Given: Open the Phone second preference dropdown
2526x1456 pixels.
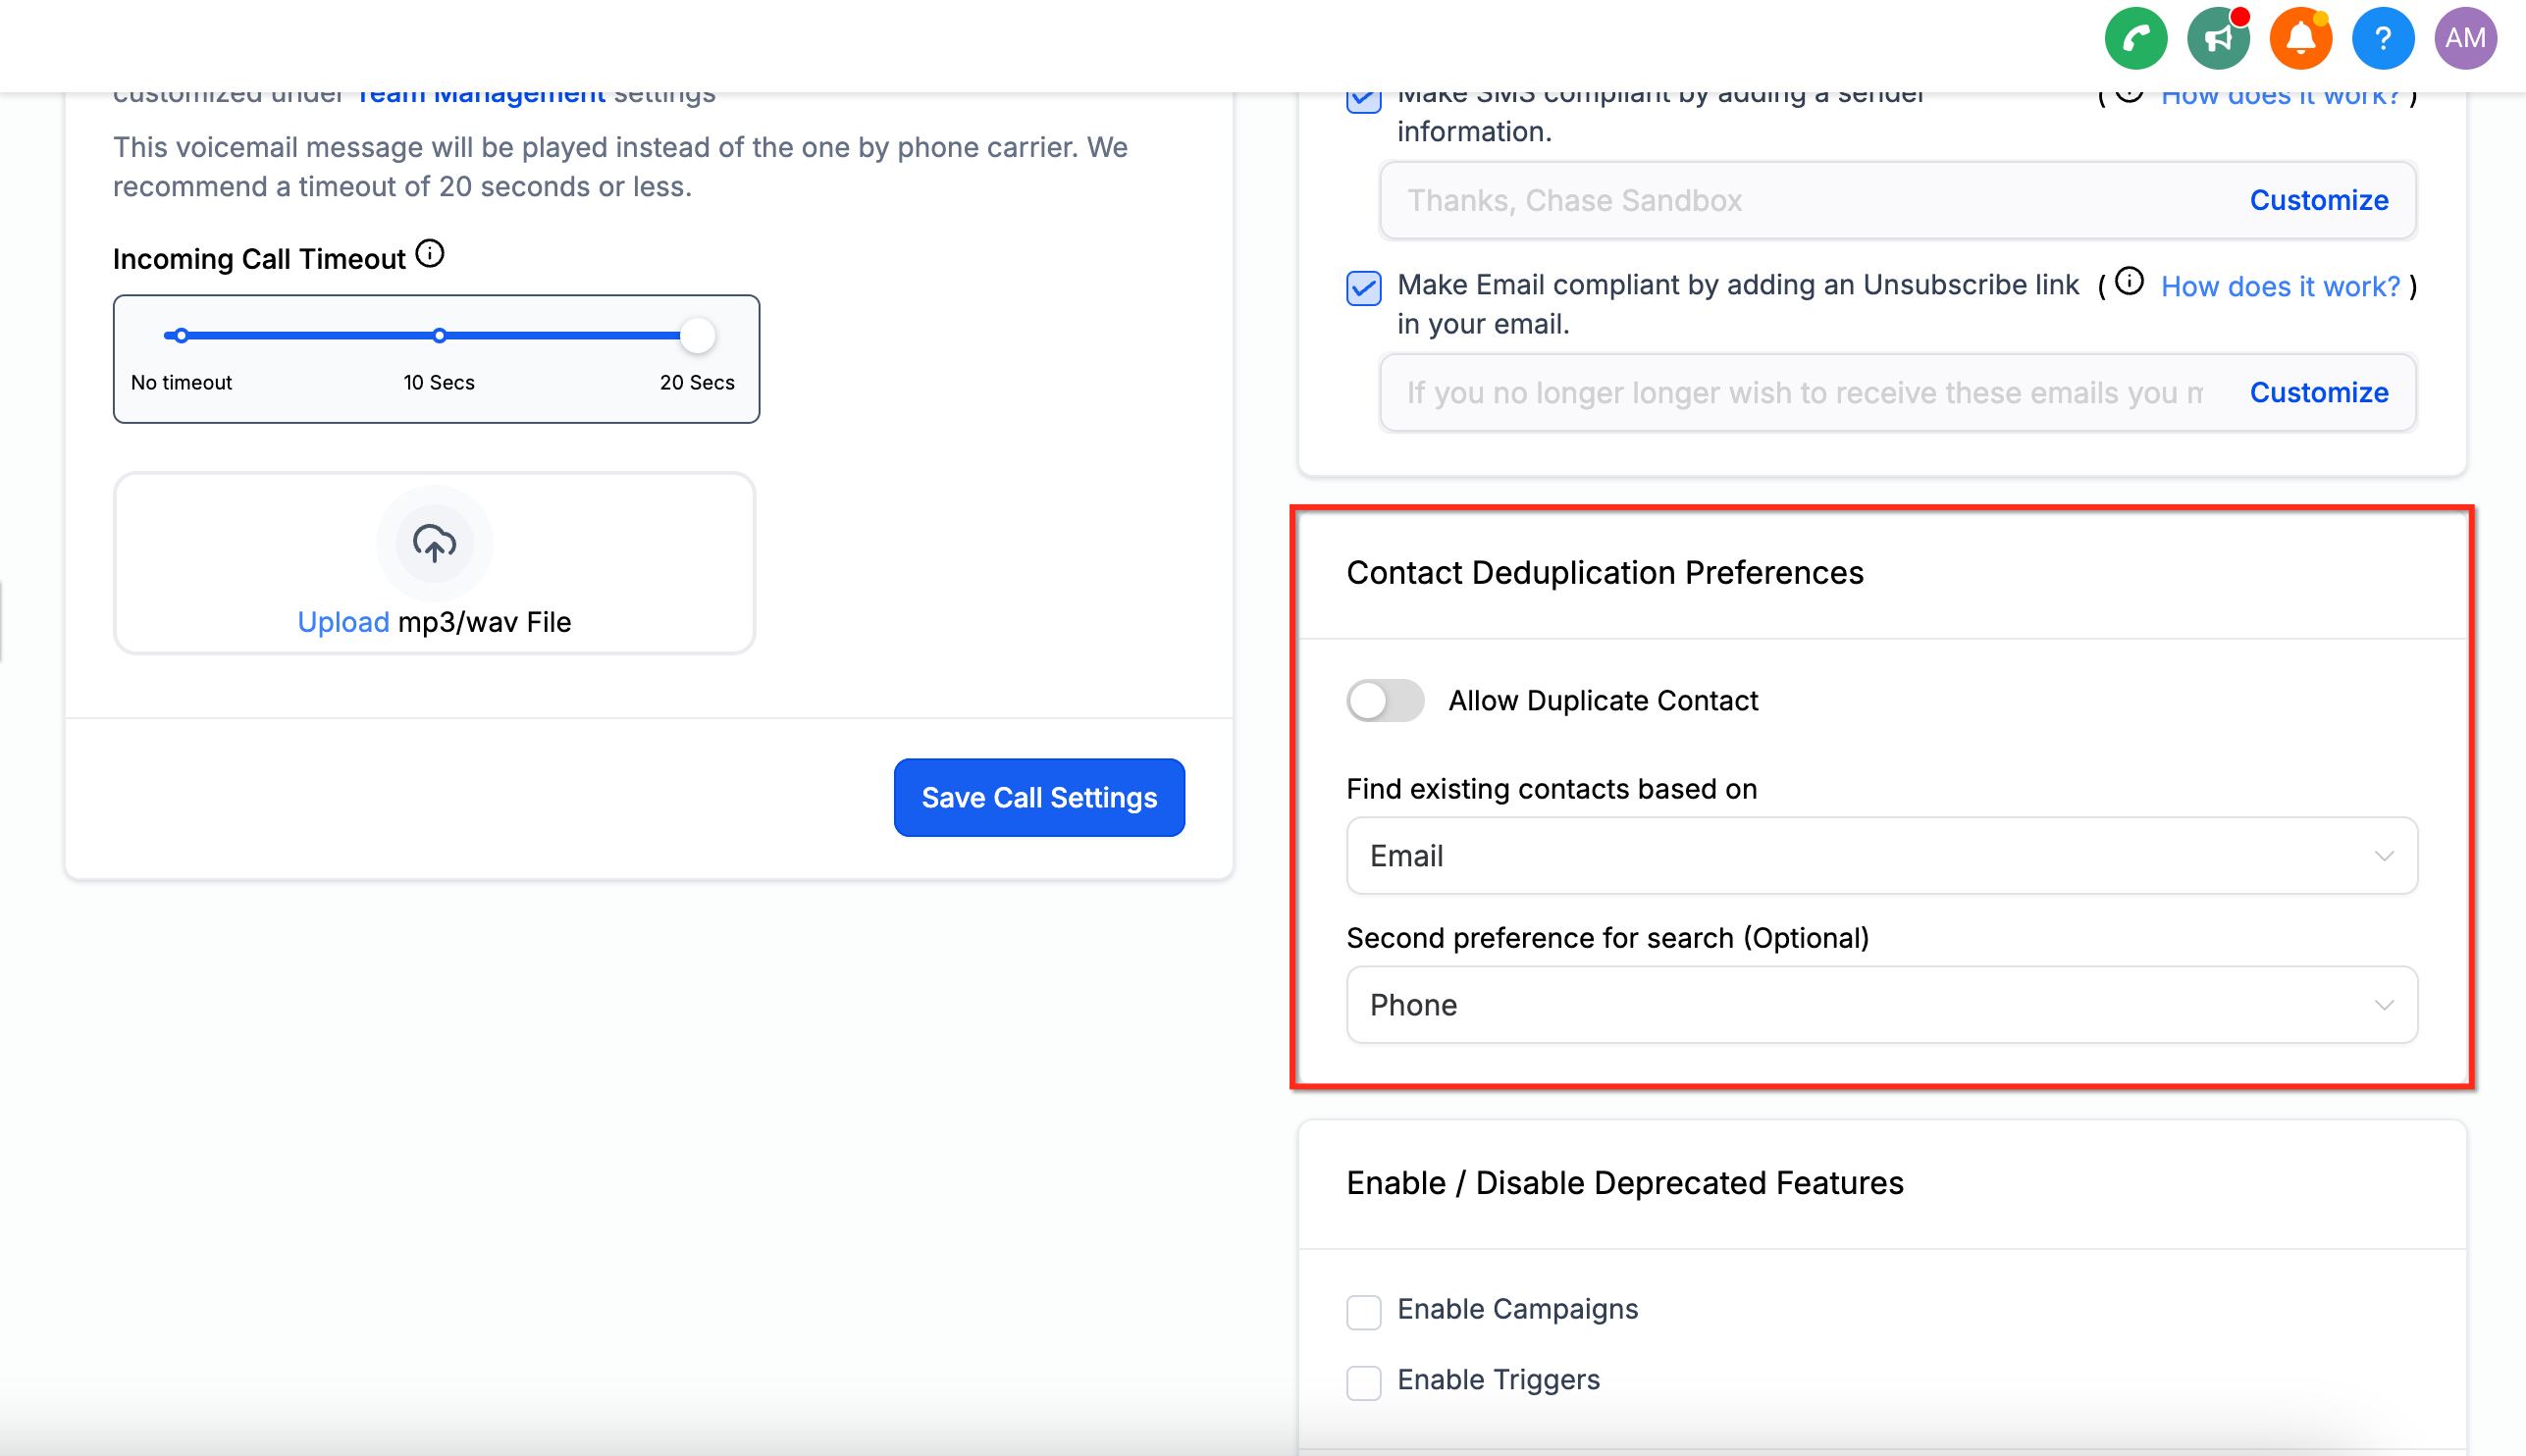Looking at the screenshot, I should click(x=1881, y=1005).
